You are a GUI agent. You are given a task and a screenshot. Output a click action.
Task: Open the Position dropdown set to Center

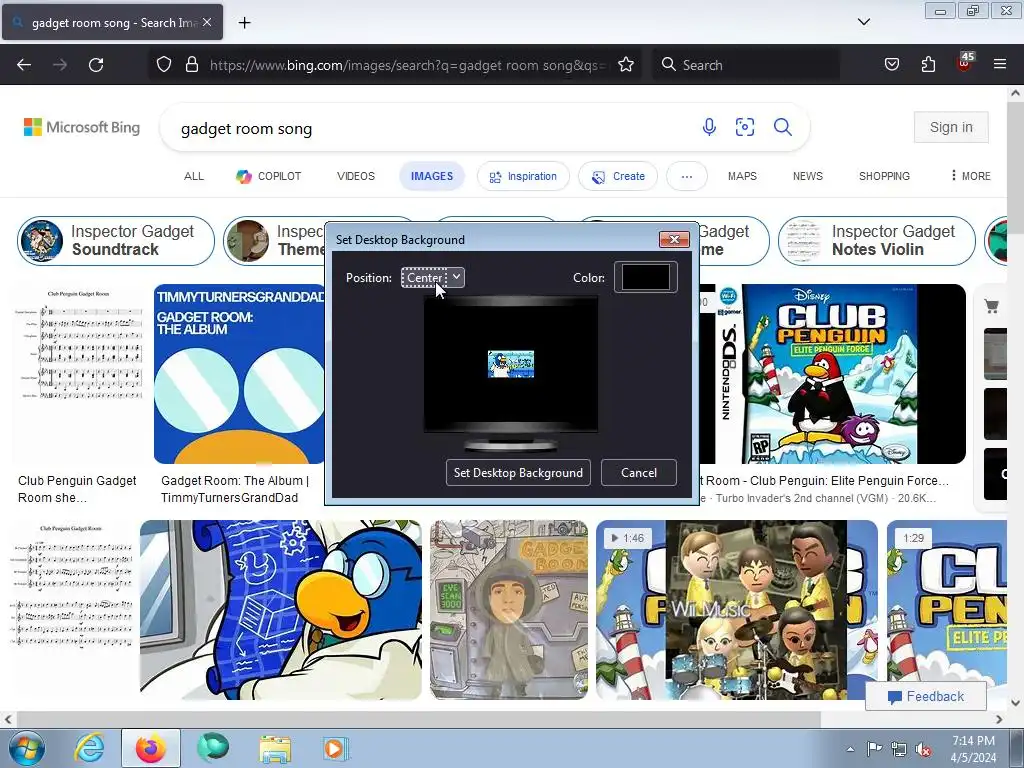pos(432,278)
